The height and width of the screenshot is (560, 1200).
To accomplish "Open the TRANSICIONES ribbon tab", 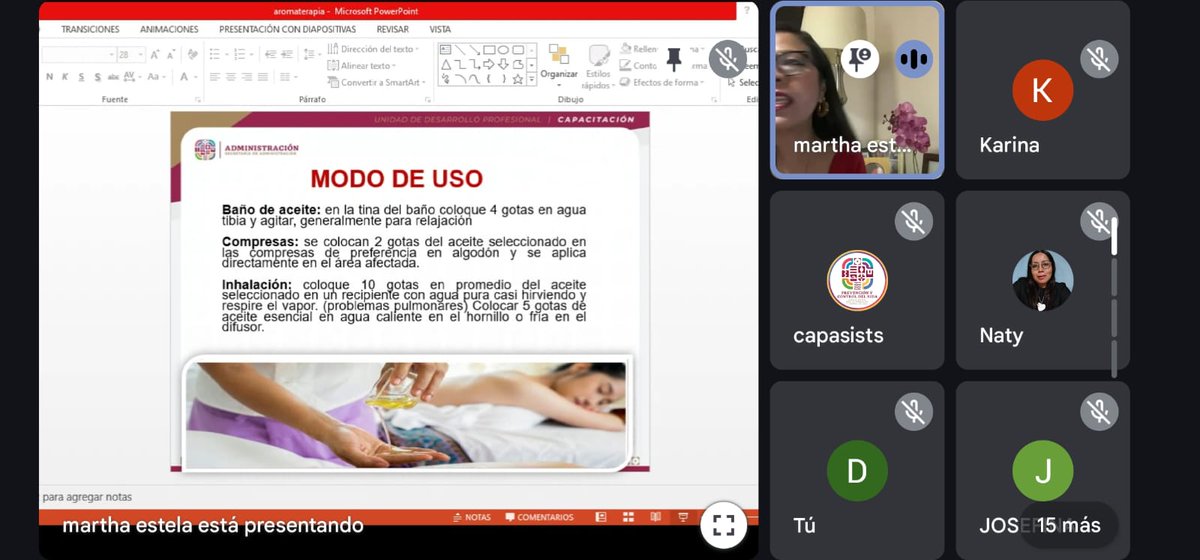I will [x=90, y=30].
